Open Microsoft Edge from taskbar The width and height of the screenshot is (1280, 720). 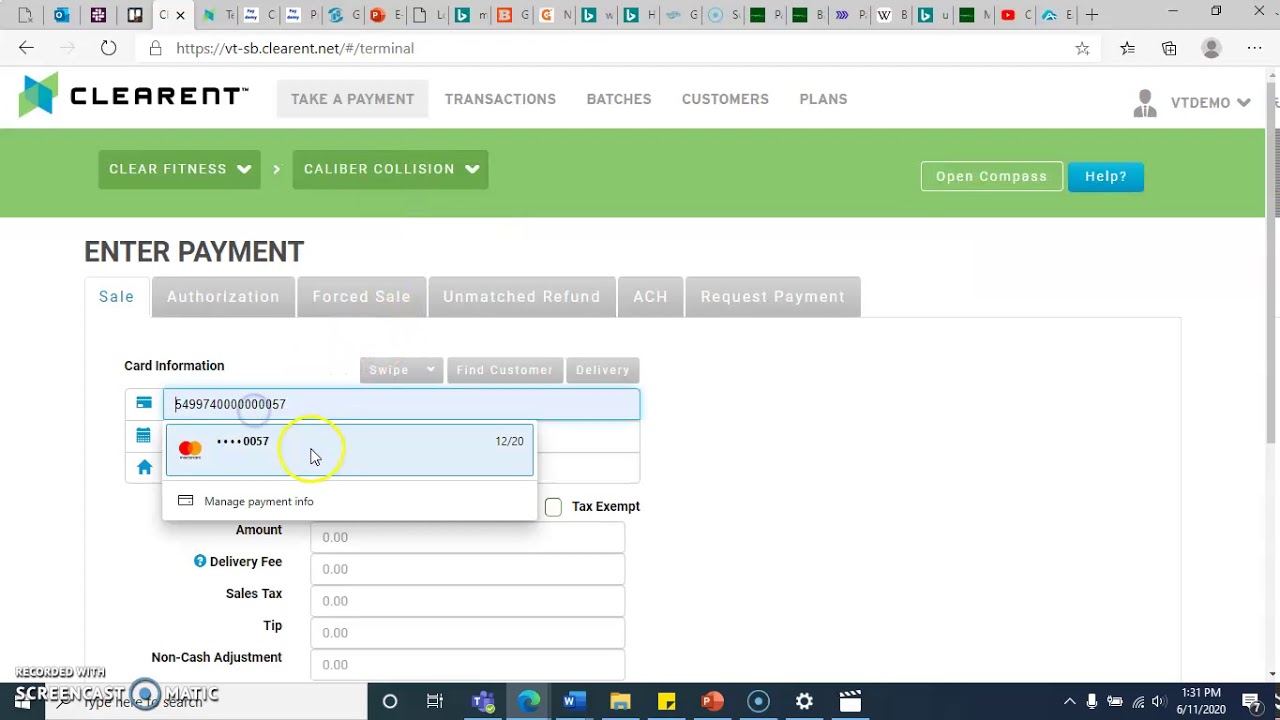click(x=529, y=701)
